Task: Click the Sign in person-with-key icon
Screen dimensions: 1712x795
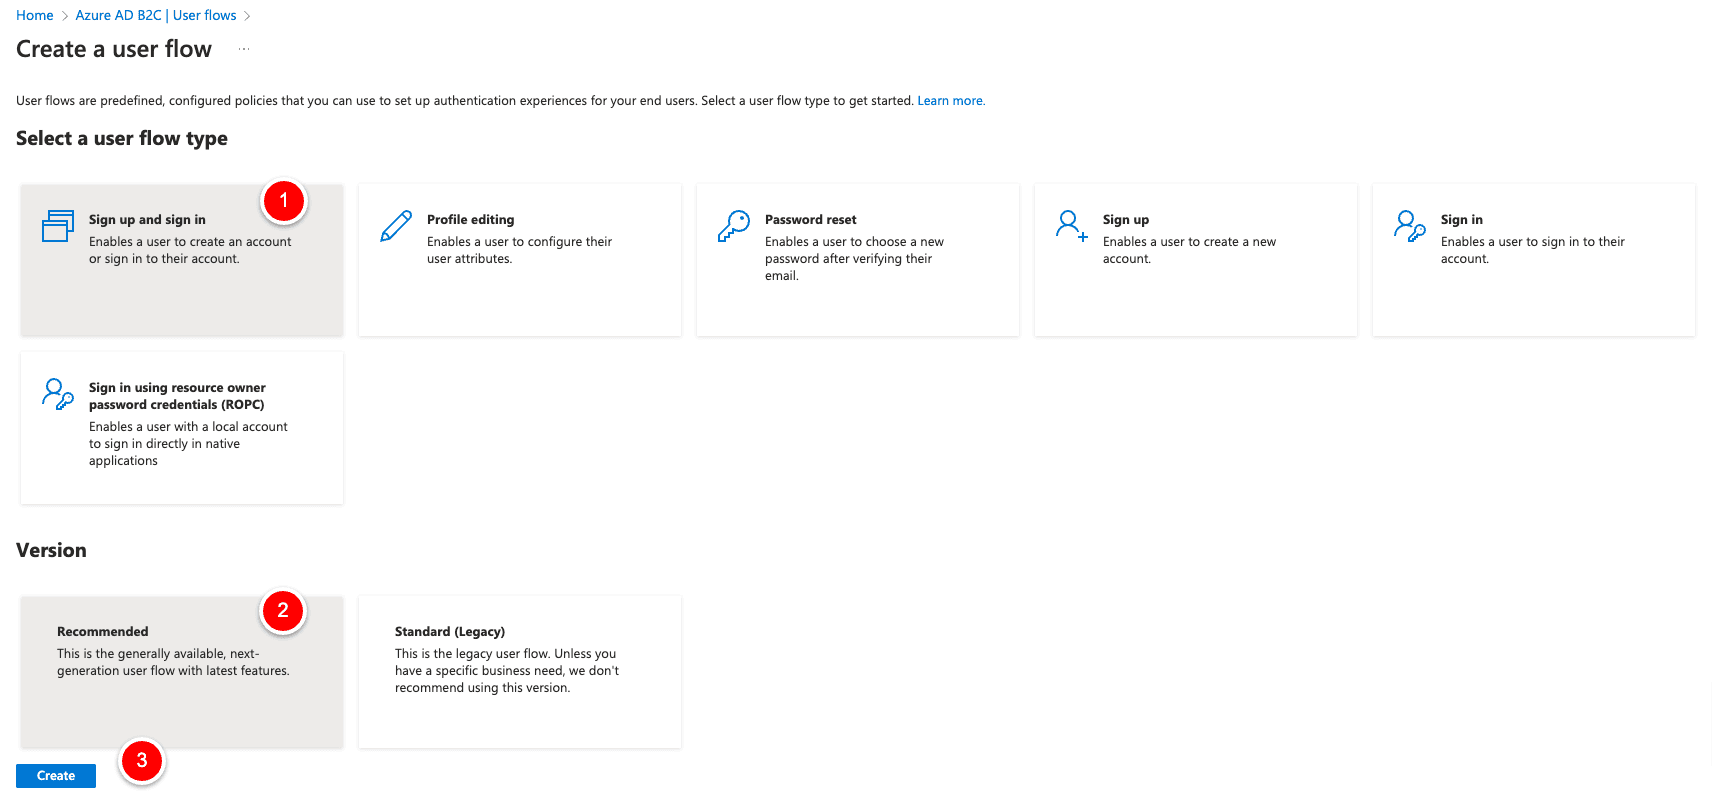Action: [1410, 228]
